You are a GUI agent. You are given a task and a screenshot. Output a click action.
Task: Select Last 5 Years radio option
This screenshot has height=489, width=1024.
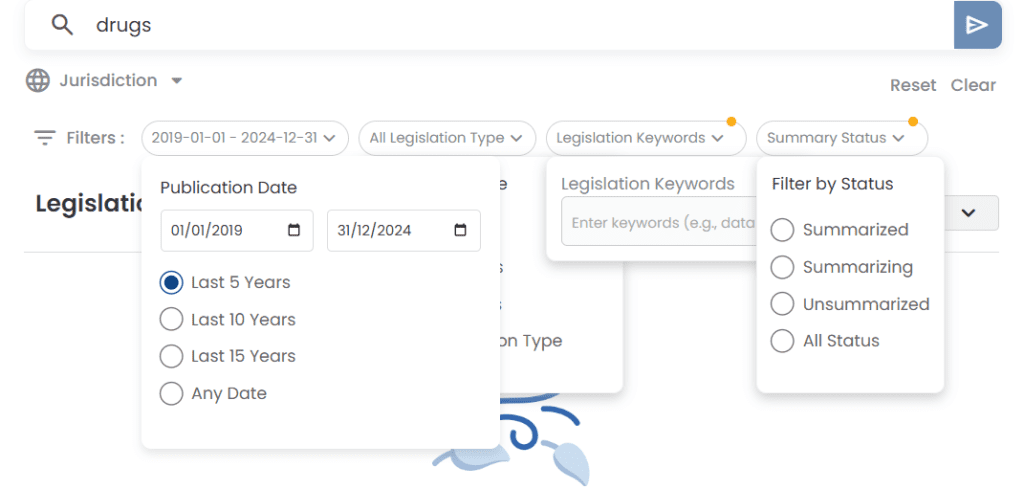coord(171,283)
